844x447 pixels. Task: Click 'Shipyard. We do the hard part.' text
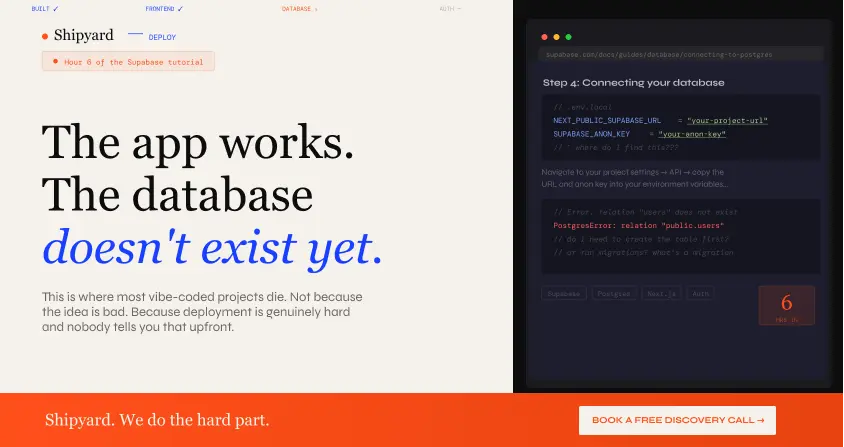tap(157, 420)
